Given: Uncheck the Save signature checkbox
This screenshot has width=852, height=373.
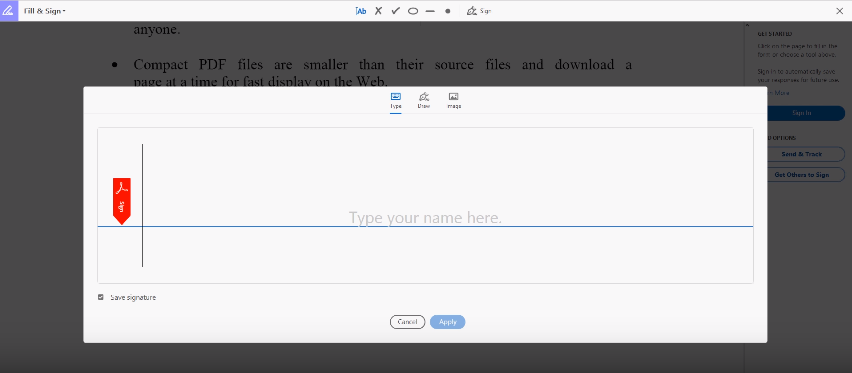Looking at the screenshot, I should click(101, 297).
